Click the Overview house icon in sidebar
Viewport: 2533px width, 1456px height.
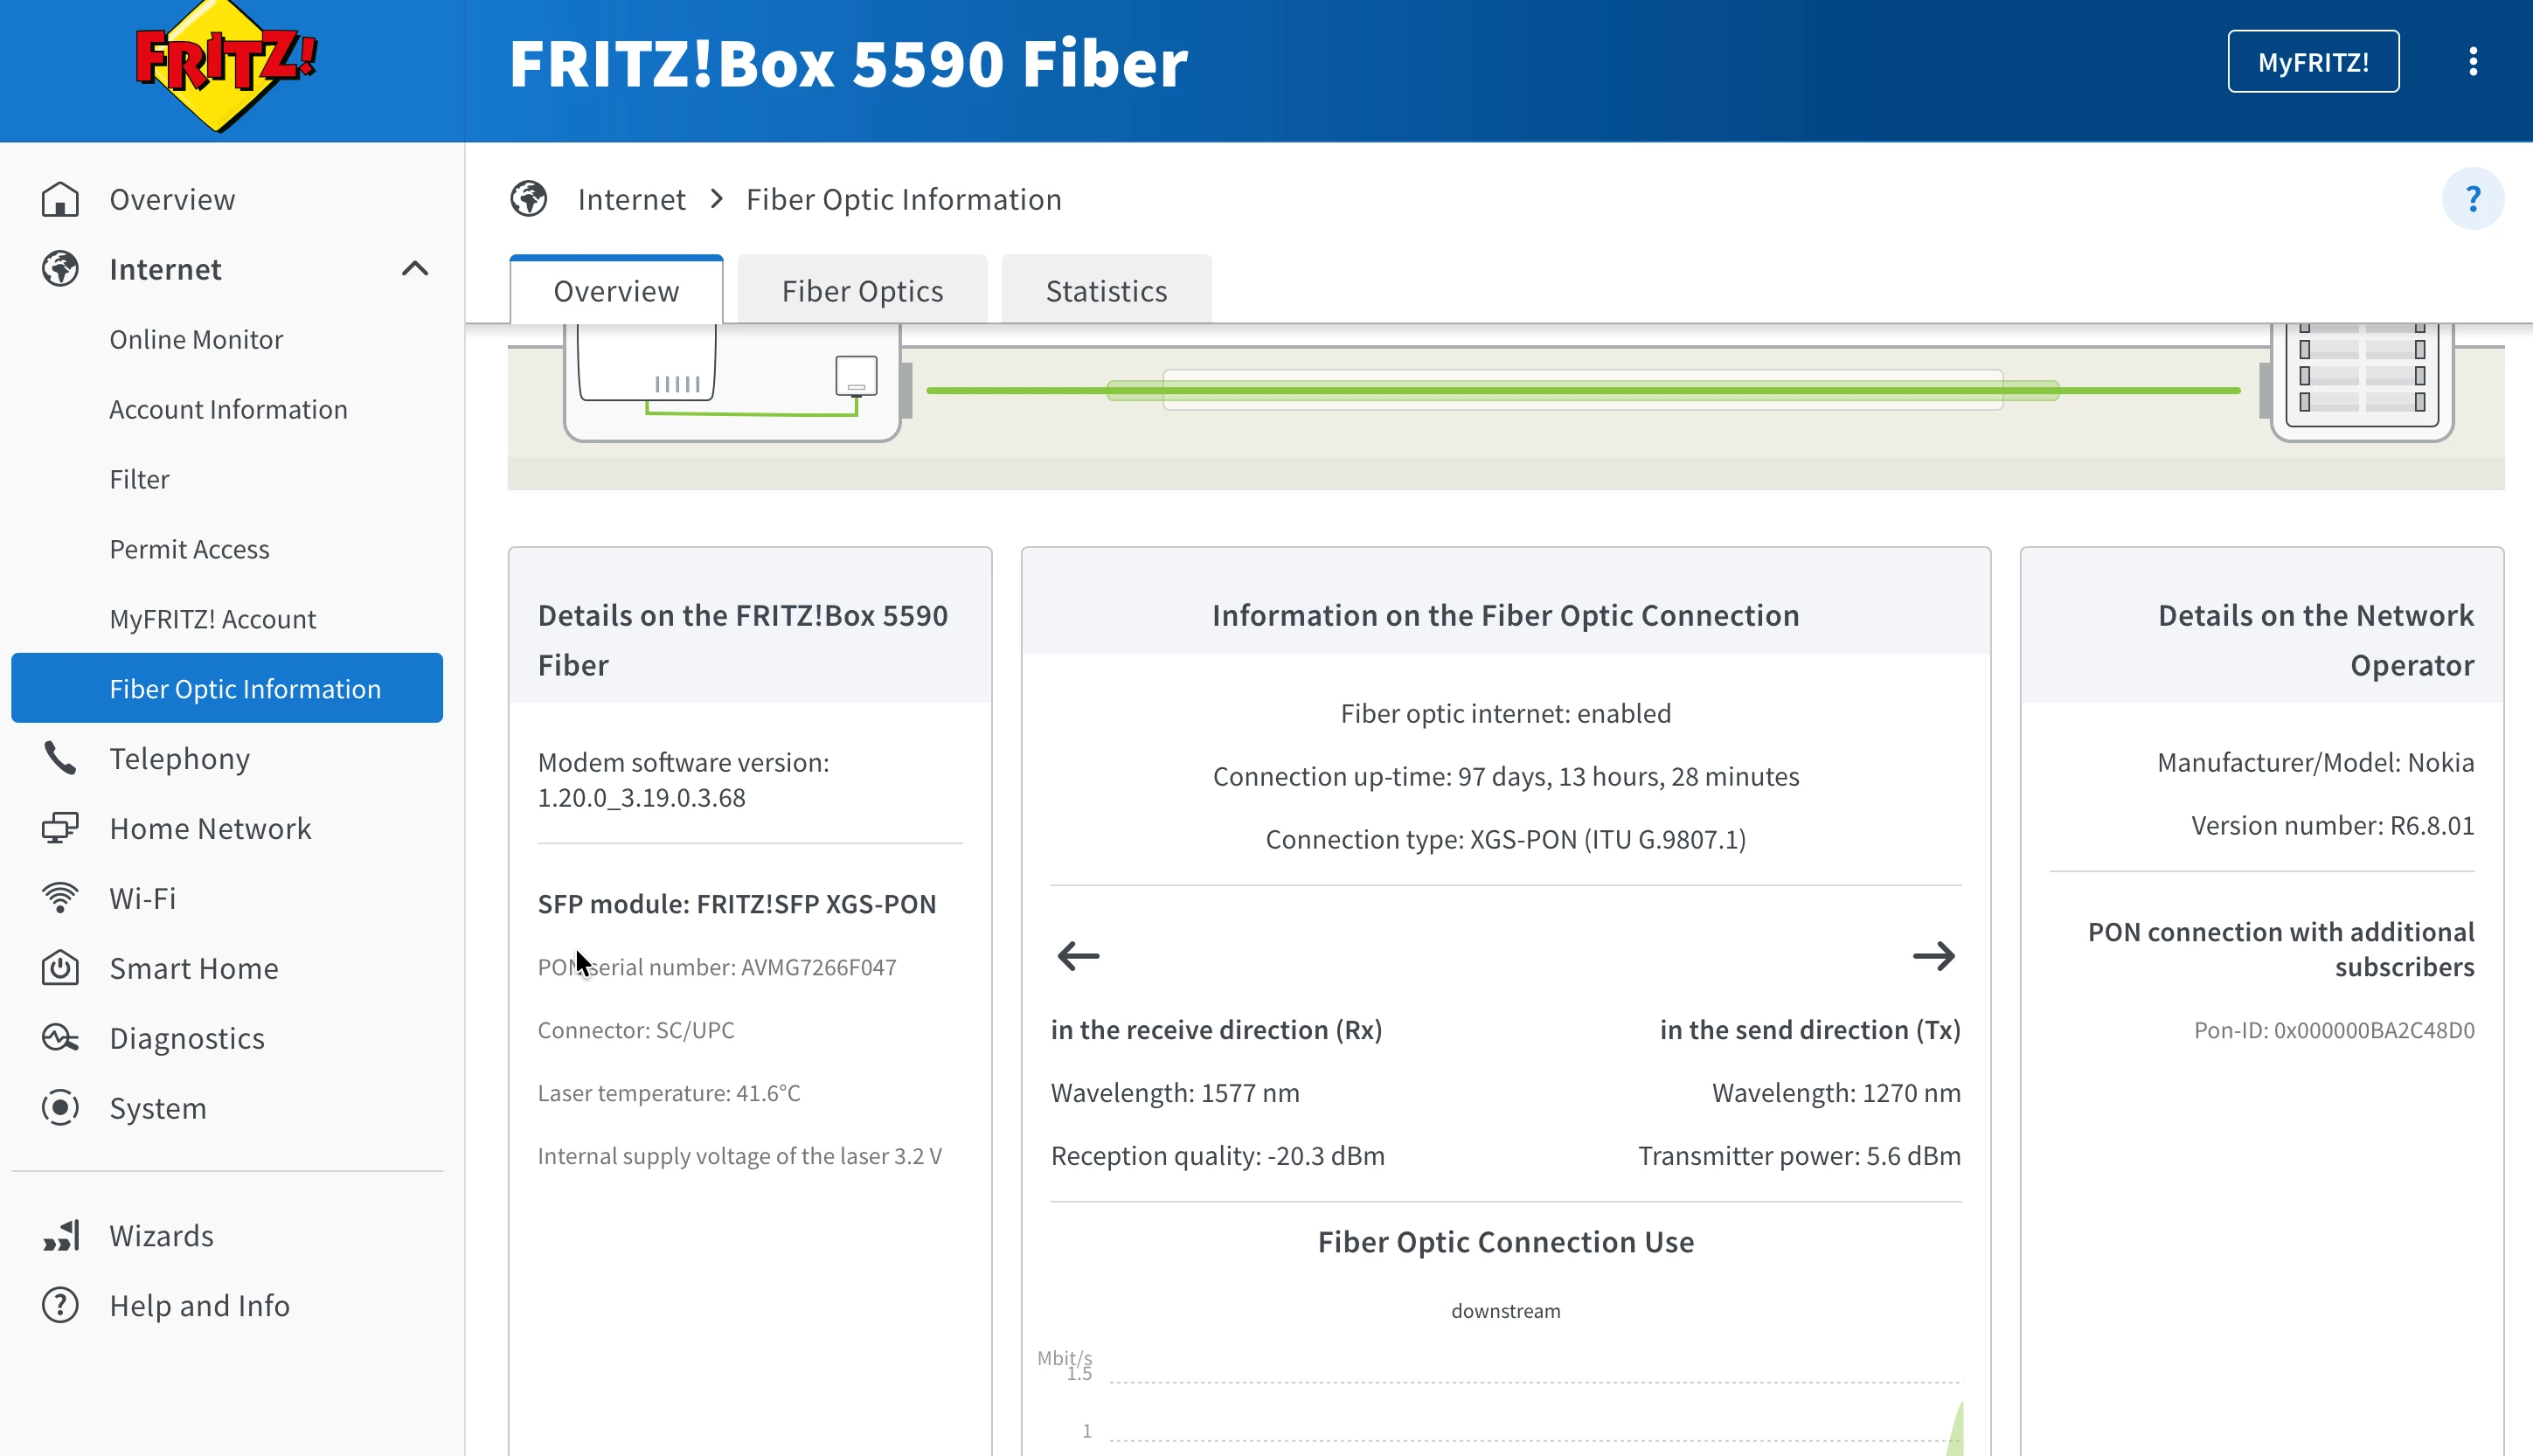click(x=60, y=199)
